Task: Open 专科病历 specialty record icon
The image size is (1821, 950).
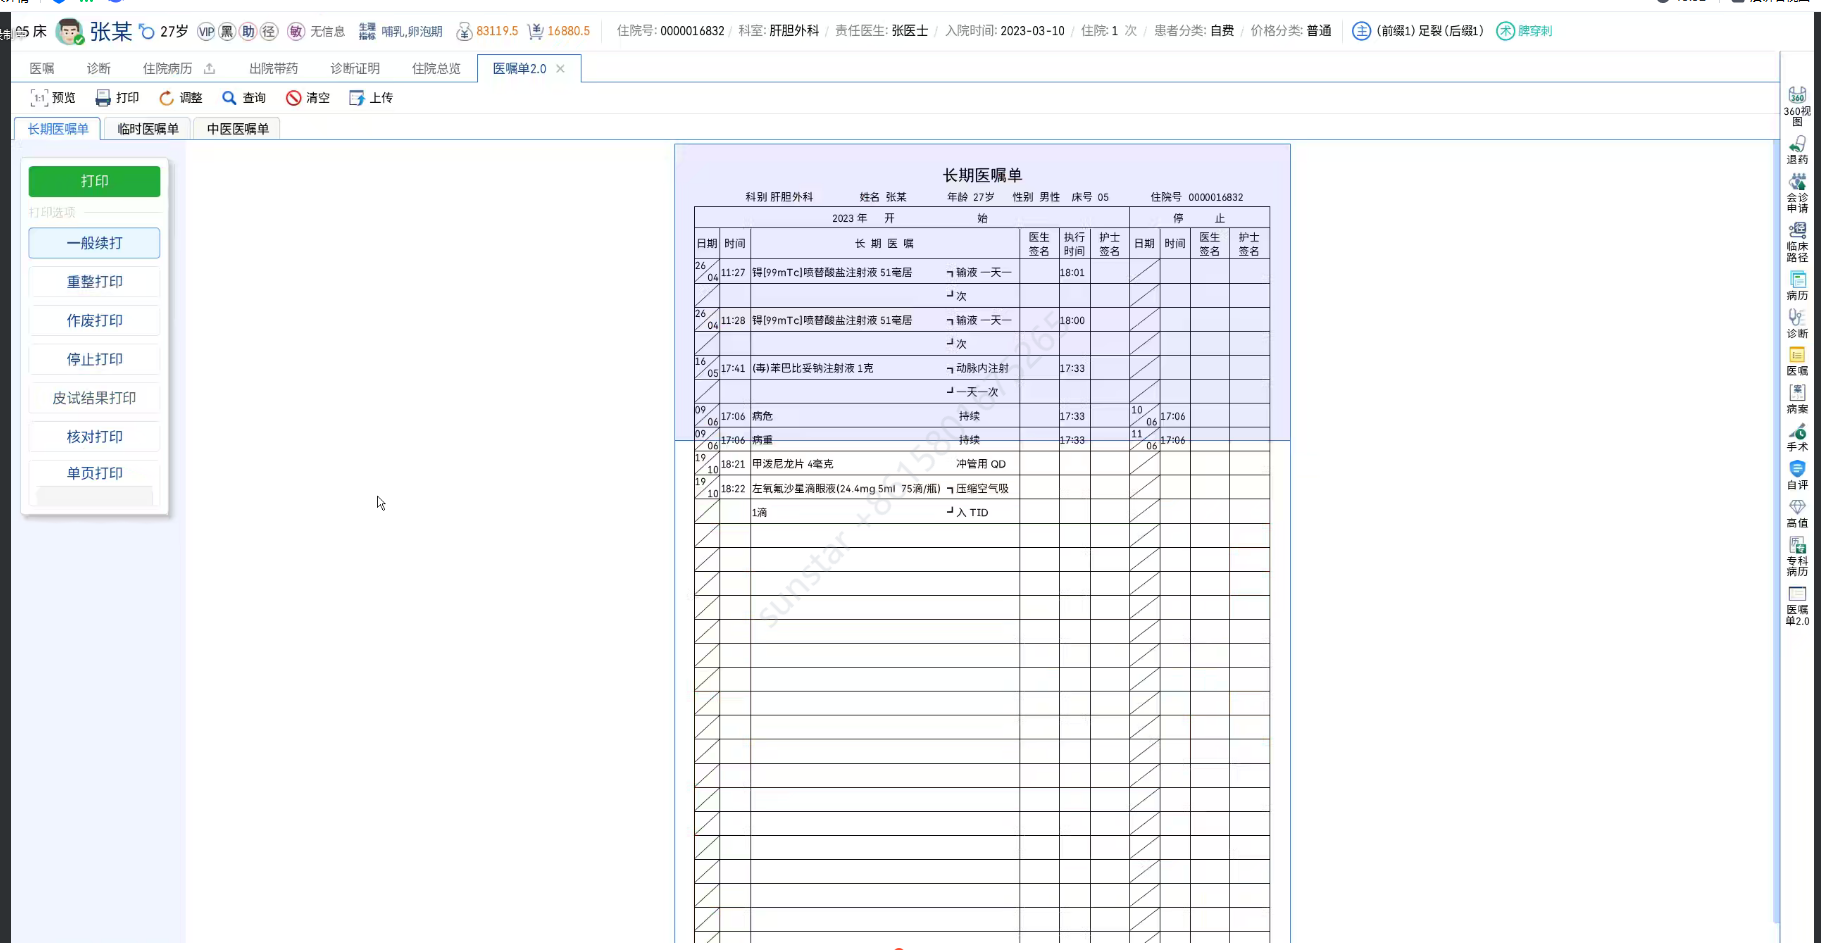Action: point(1797,557)
